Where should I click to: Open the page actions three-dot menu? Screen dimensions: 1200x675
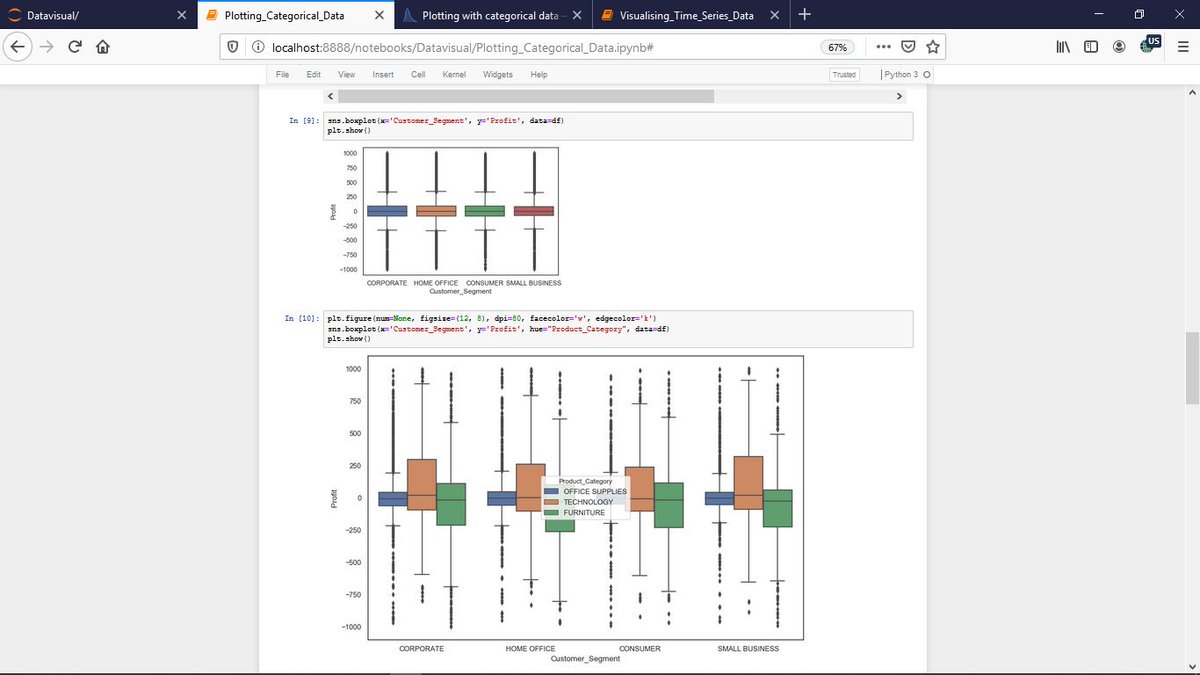click(x=883, y=46)
